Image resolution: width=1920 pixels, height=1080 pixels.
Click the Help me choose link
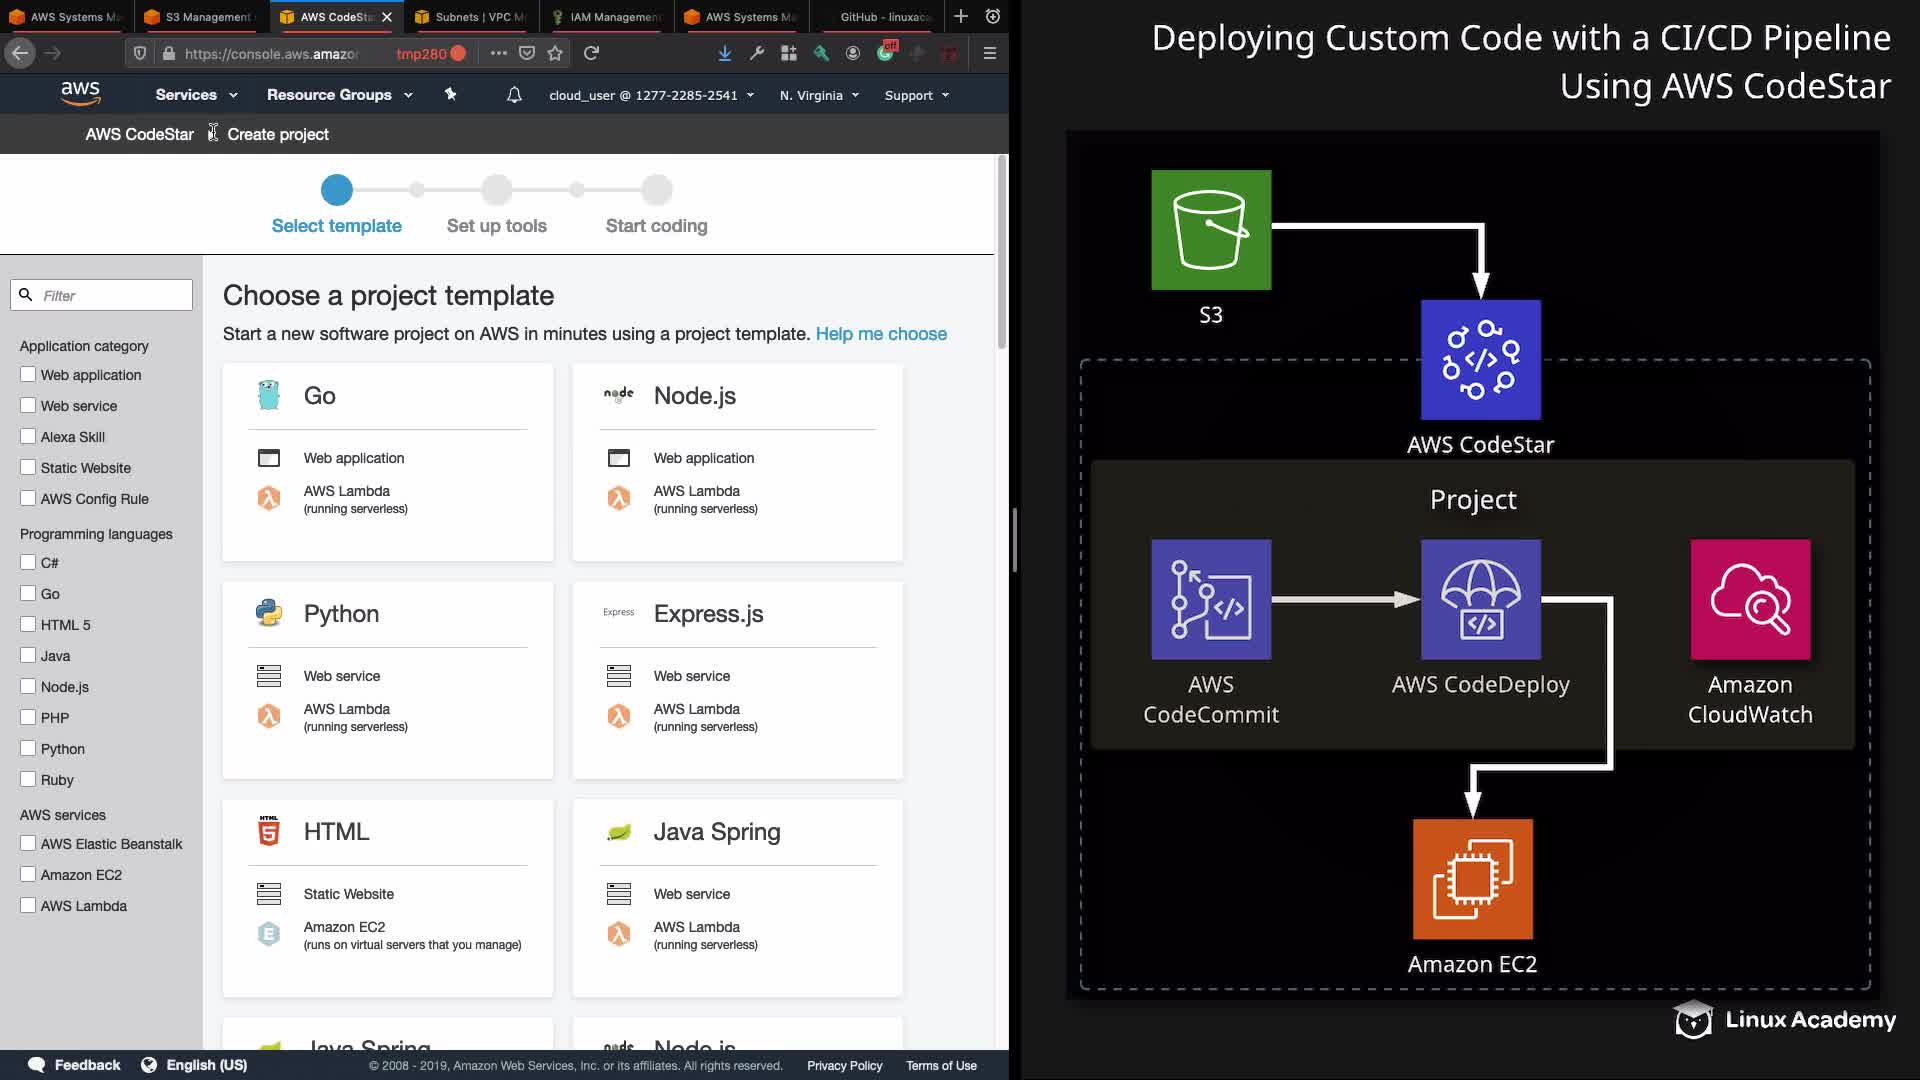tap(880, 334)
